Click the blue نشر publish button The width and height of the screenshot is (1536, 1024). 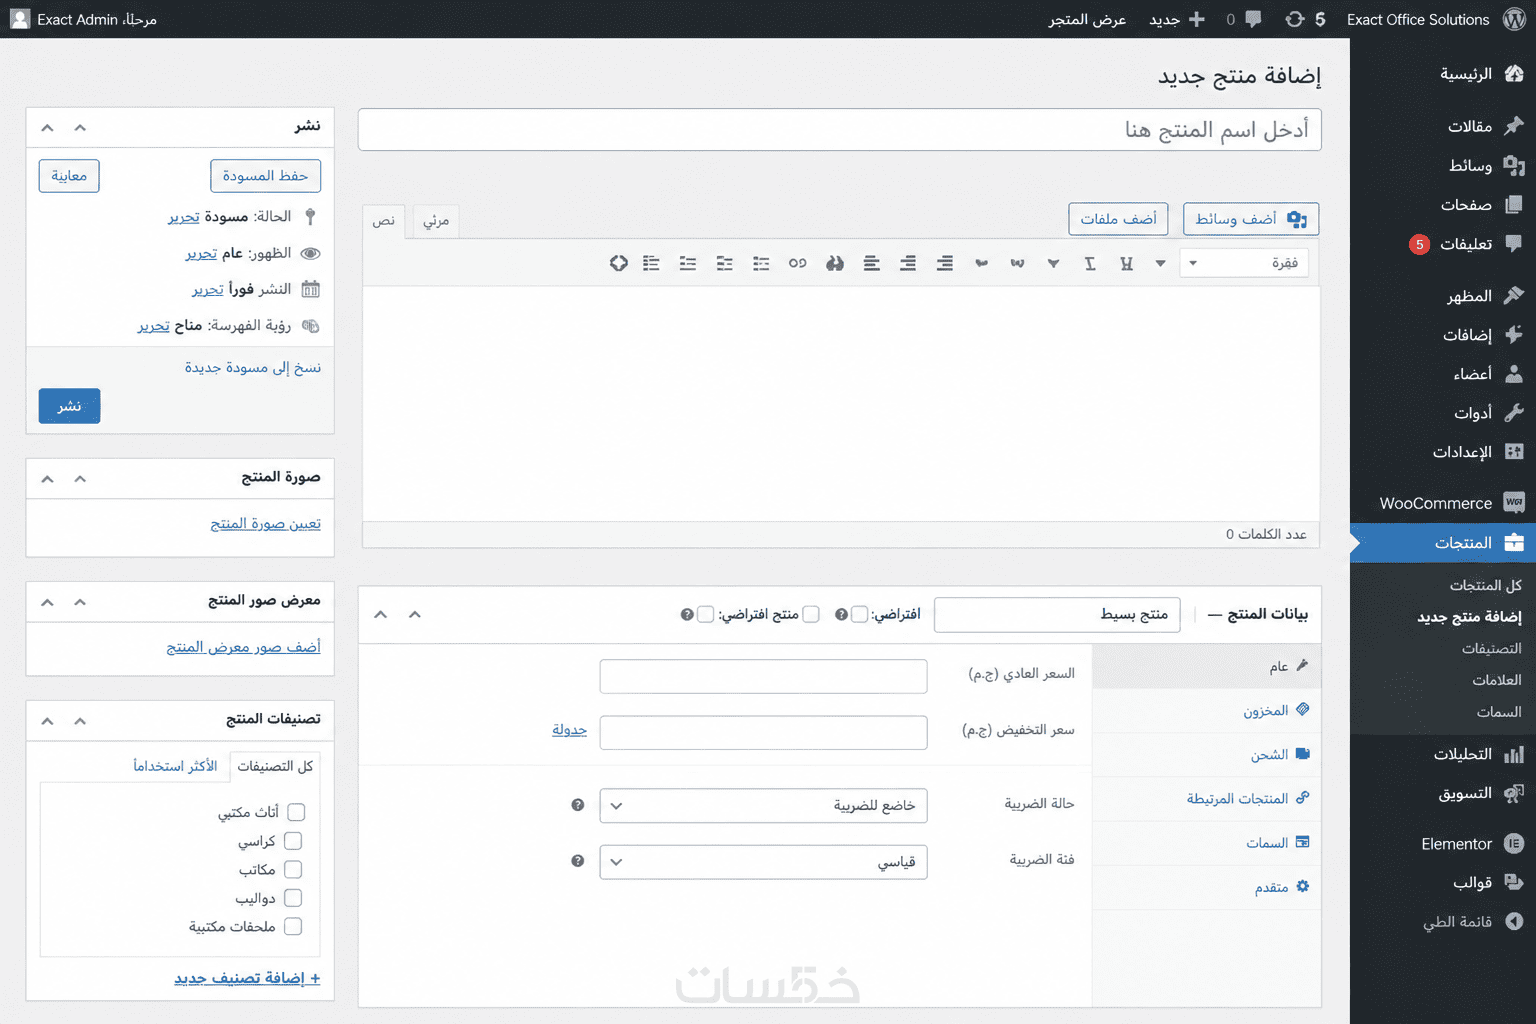tap(69, 406)
